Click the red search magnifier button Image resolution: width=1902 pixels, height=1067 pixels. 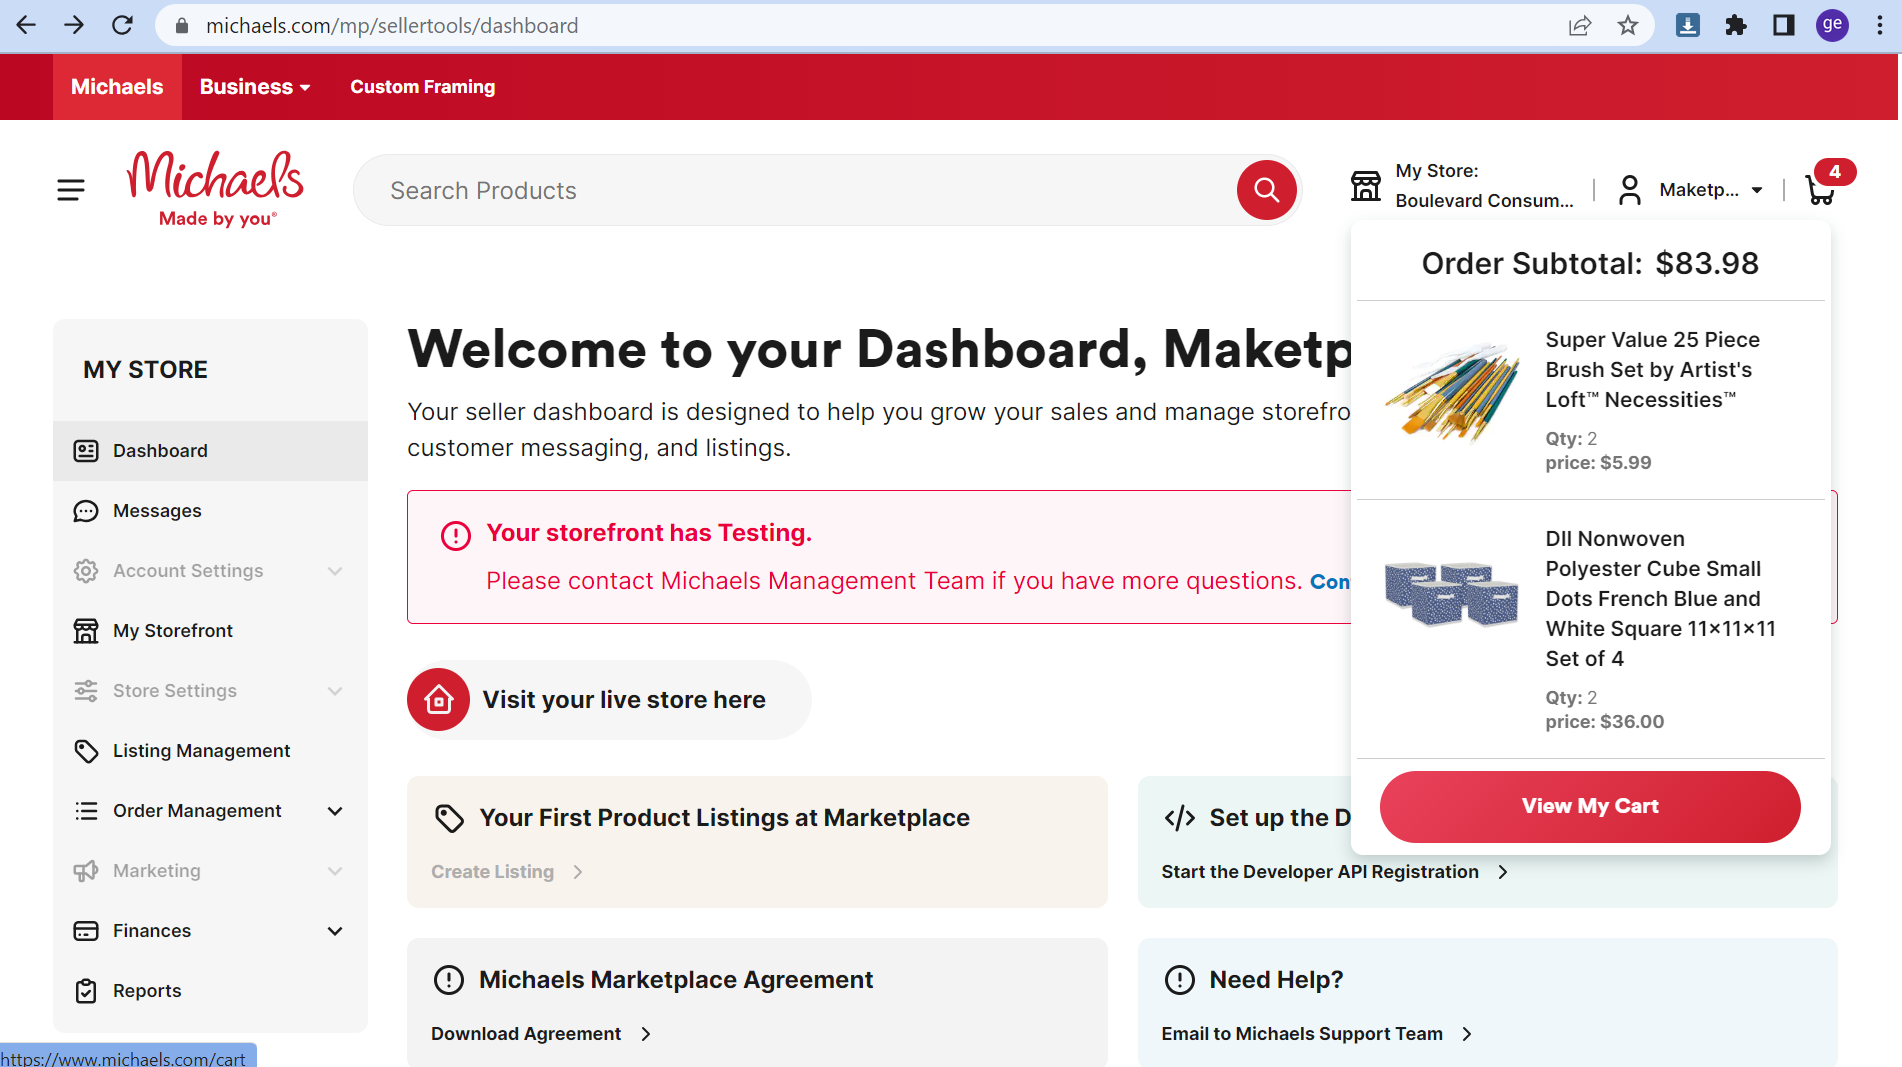coord(1267,190)
